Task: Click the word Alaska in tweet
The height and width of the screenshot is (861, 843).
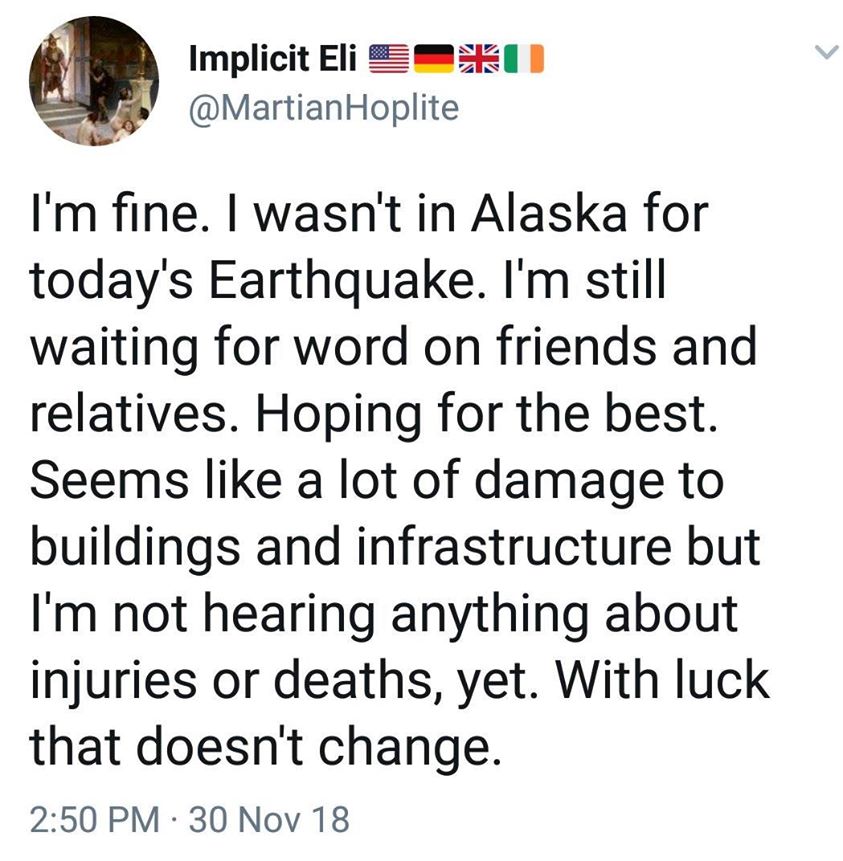Action: point(544,214)
